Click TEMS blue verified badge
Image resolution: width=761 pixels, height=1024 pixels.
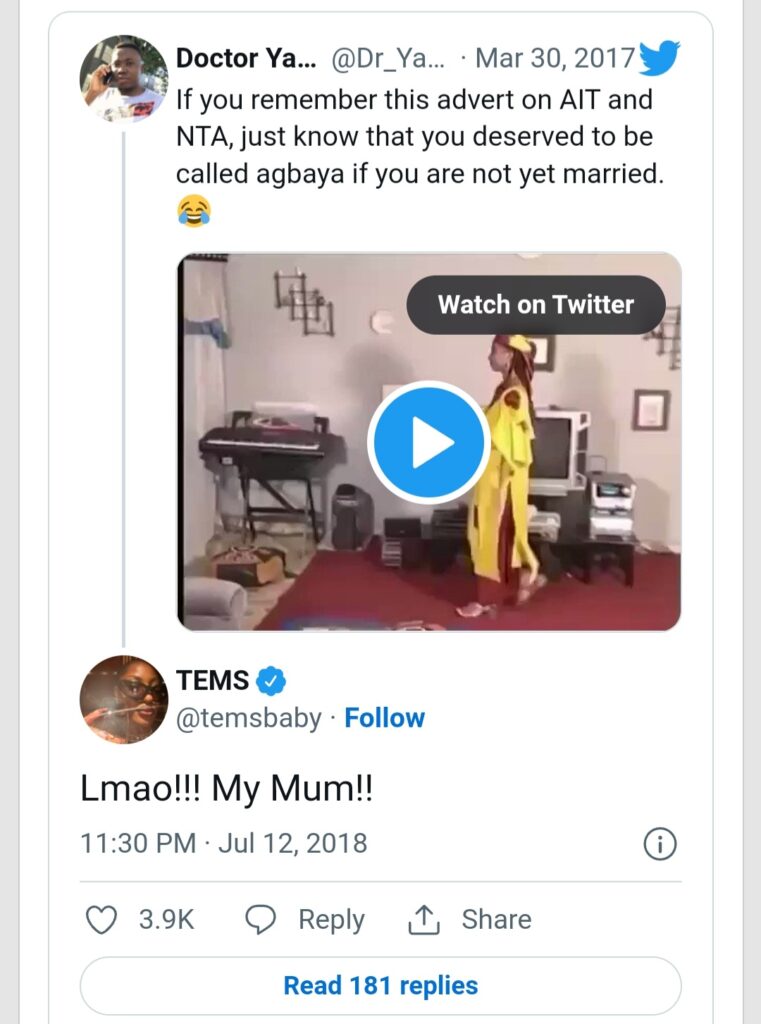(271, 681)
